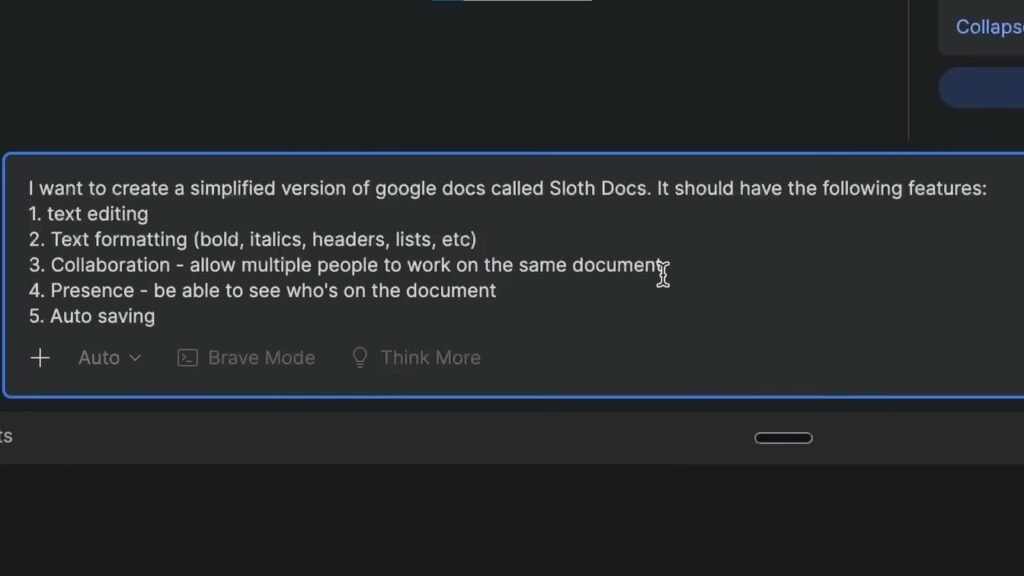Viewport: 1024px width, 576px height.
Task: Click the vertical divider beside the right panel
Action: click(x=908, y=70)
